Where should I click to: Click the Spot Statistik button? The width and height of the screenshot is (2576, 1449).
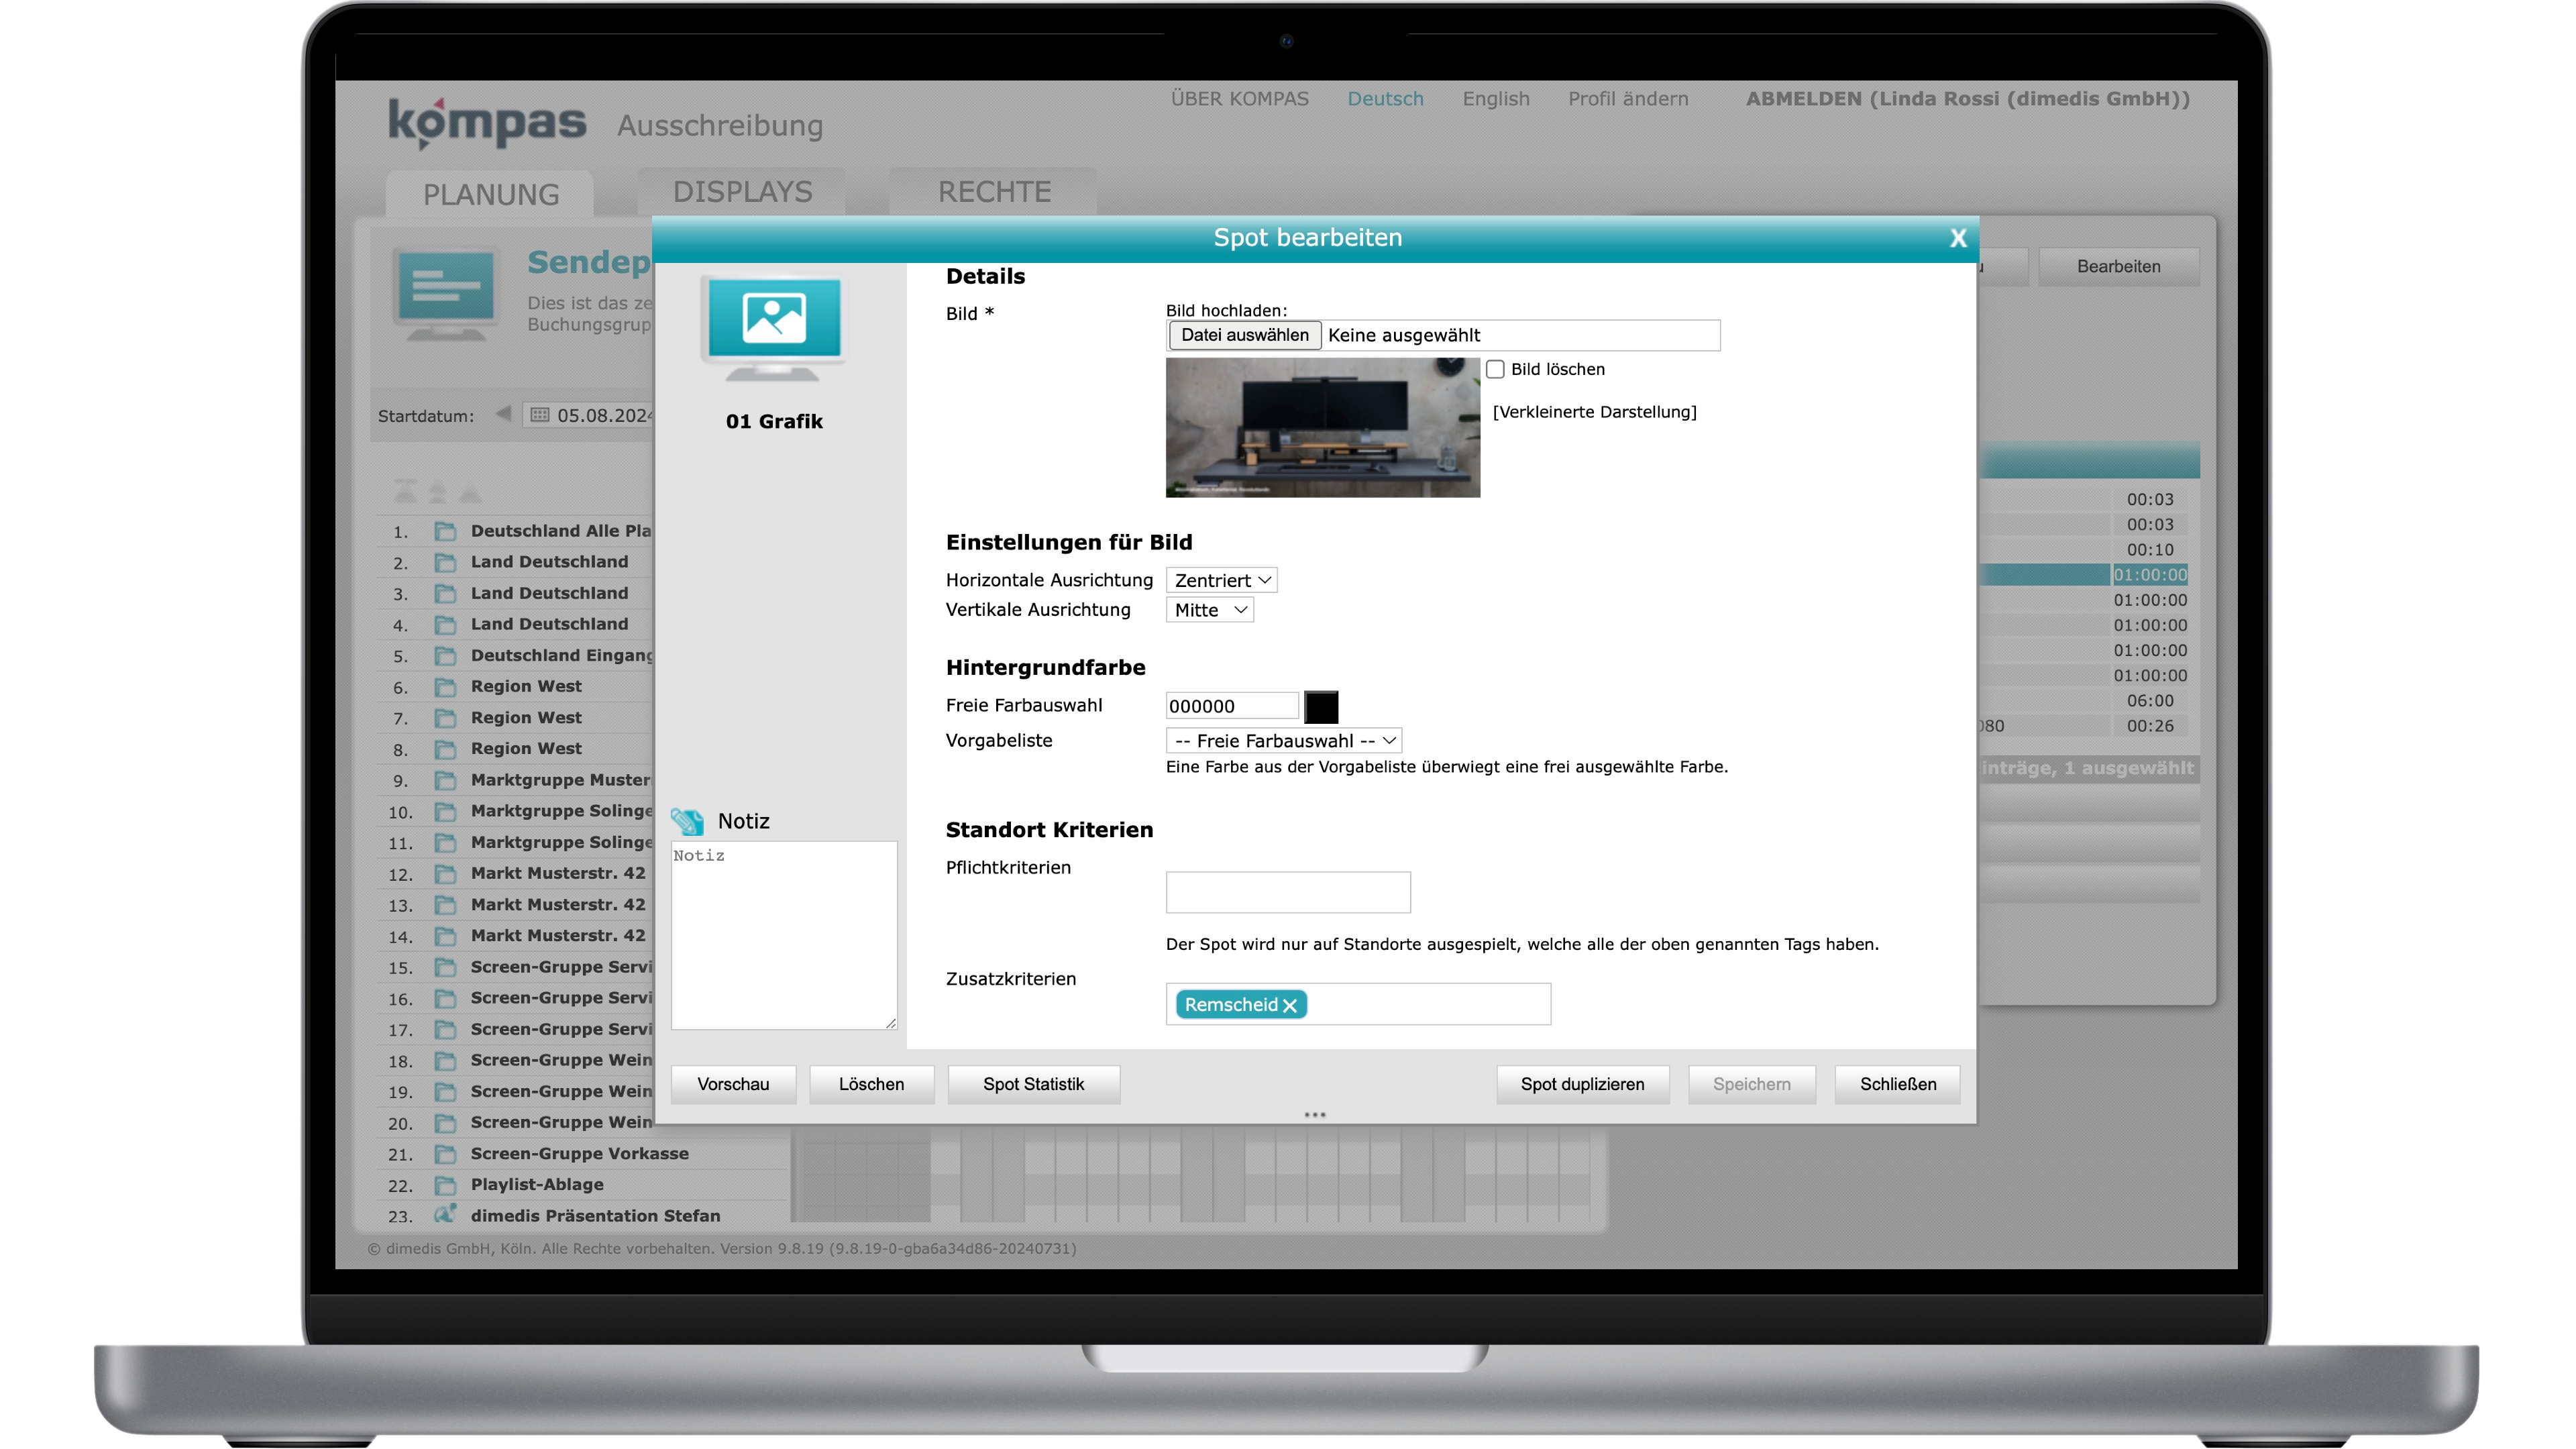pyautogui.click(x=1033, y=1083)
